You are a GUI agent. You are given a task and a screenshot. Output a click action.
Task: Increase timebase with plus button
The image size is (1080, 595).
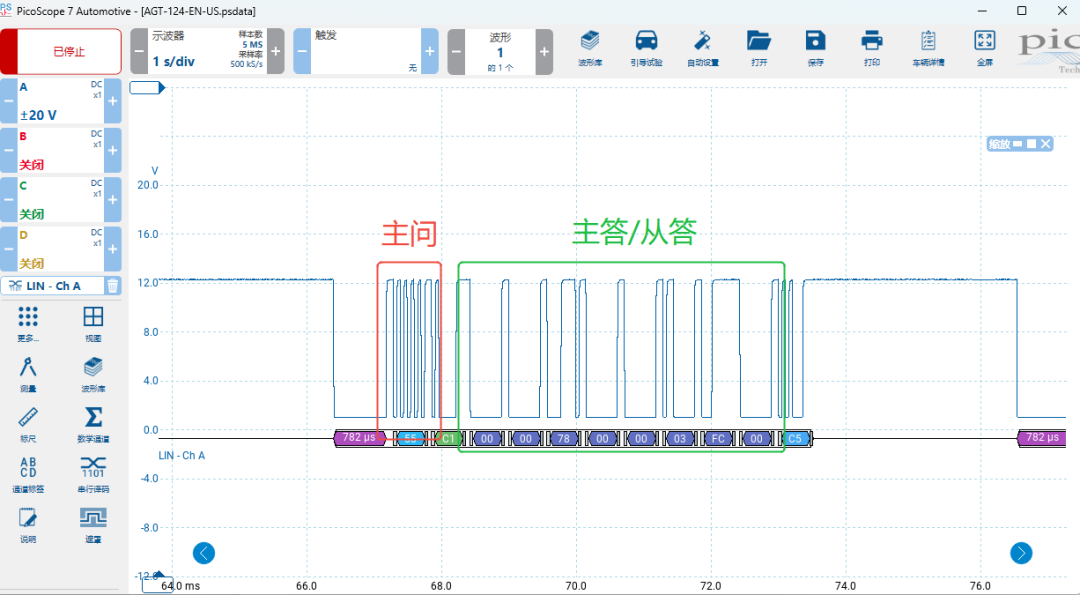276,52
